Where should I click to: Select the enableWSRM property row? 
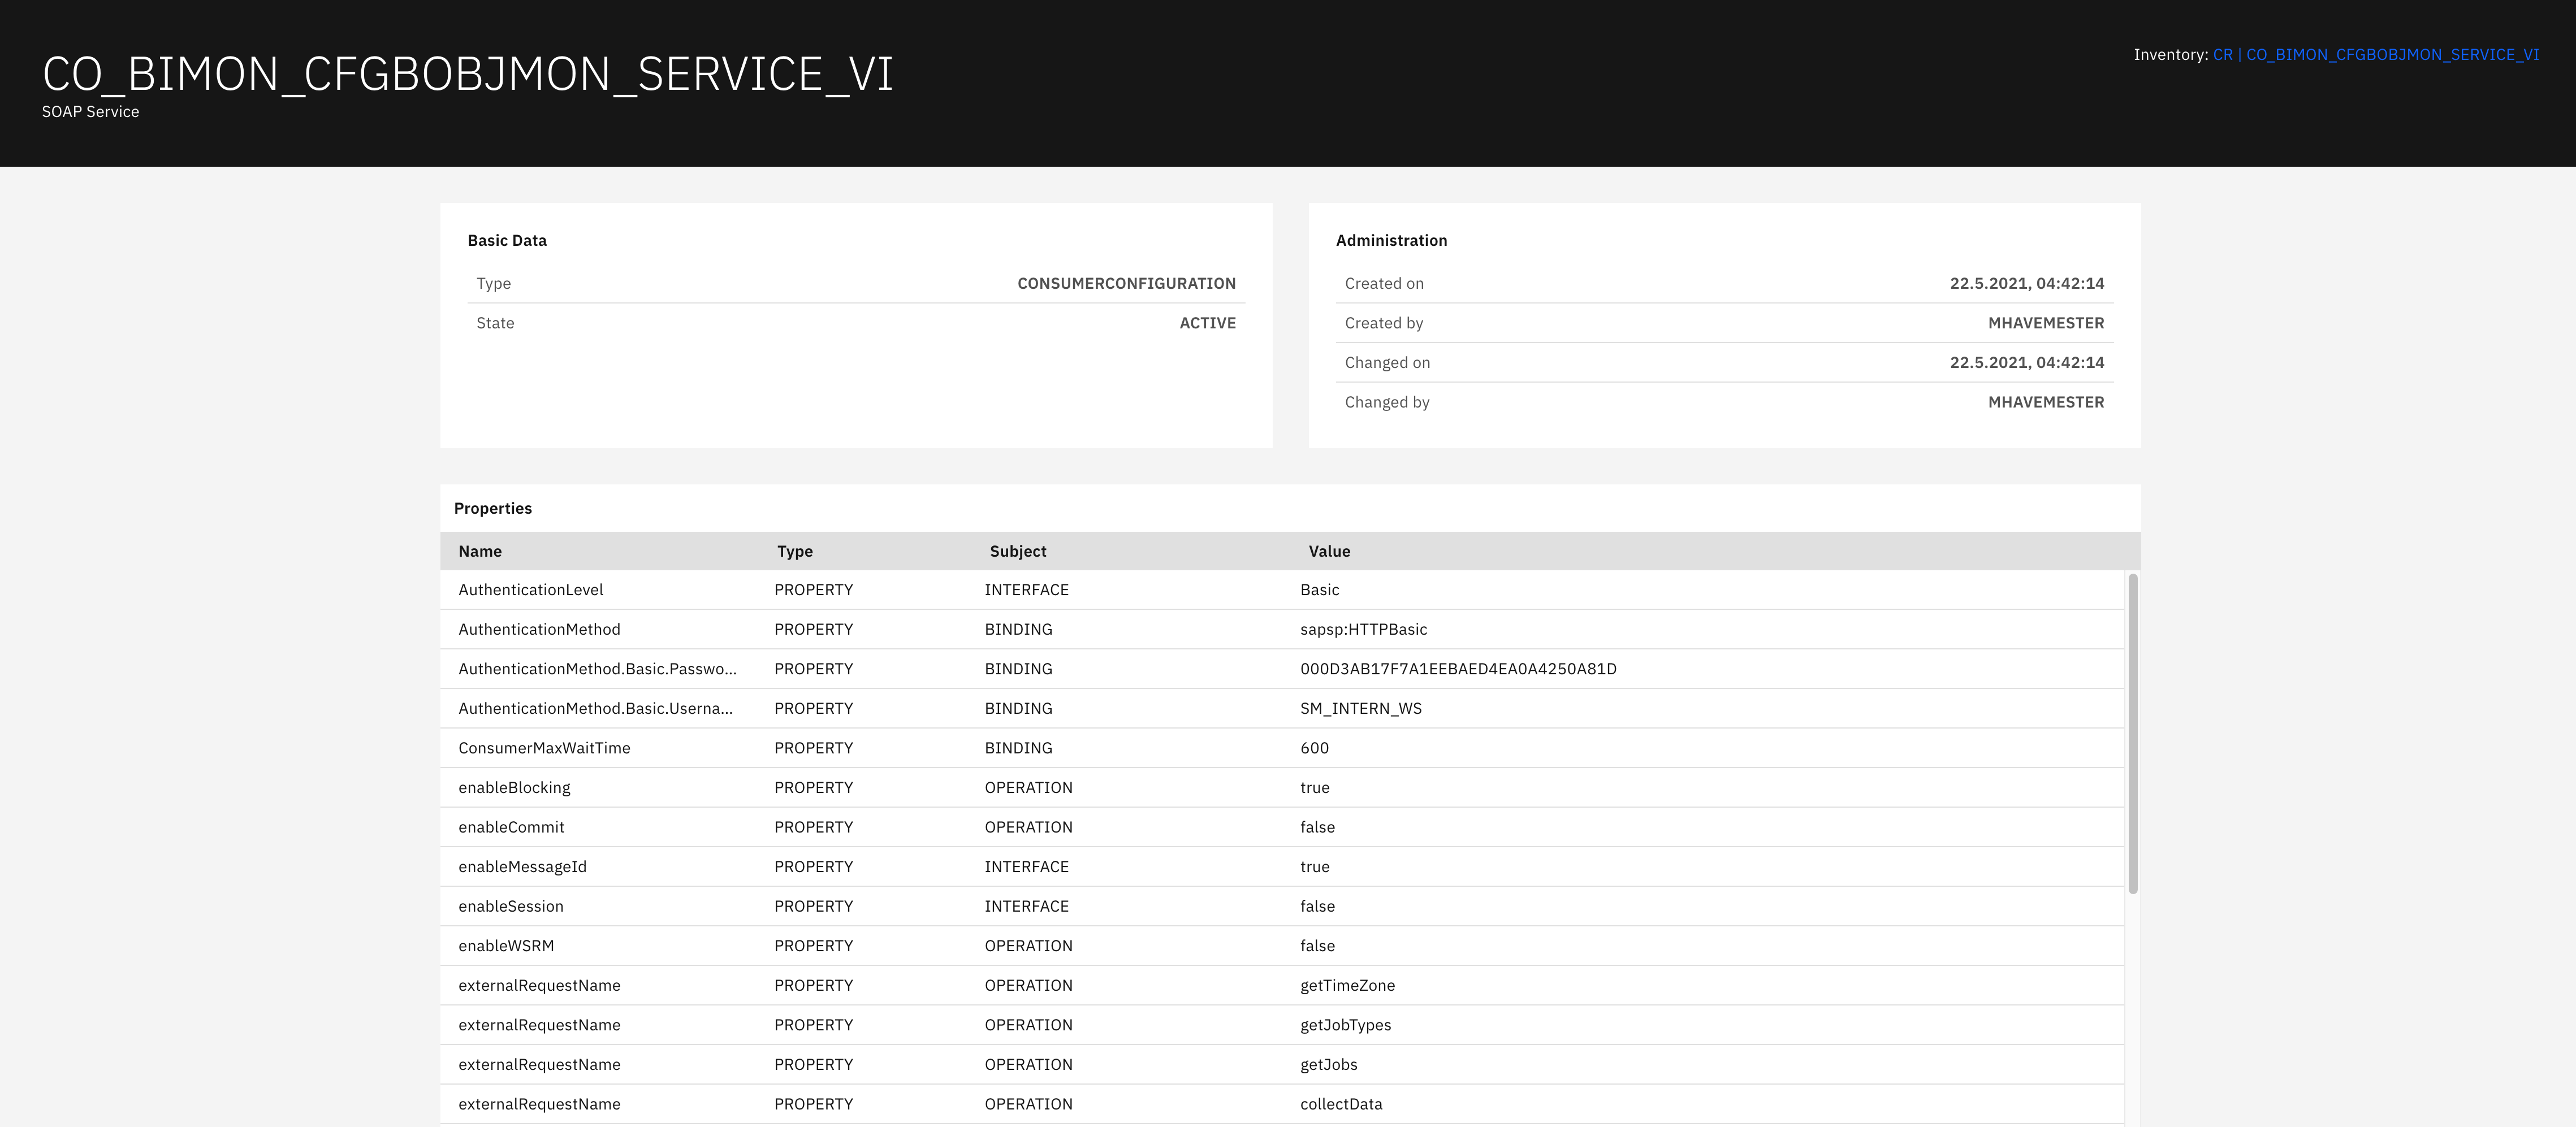[506, 946]
